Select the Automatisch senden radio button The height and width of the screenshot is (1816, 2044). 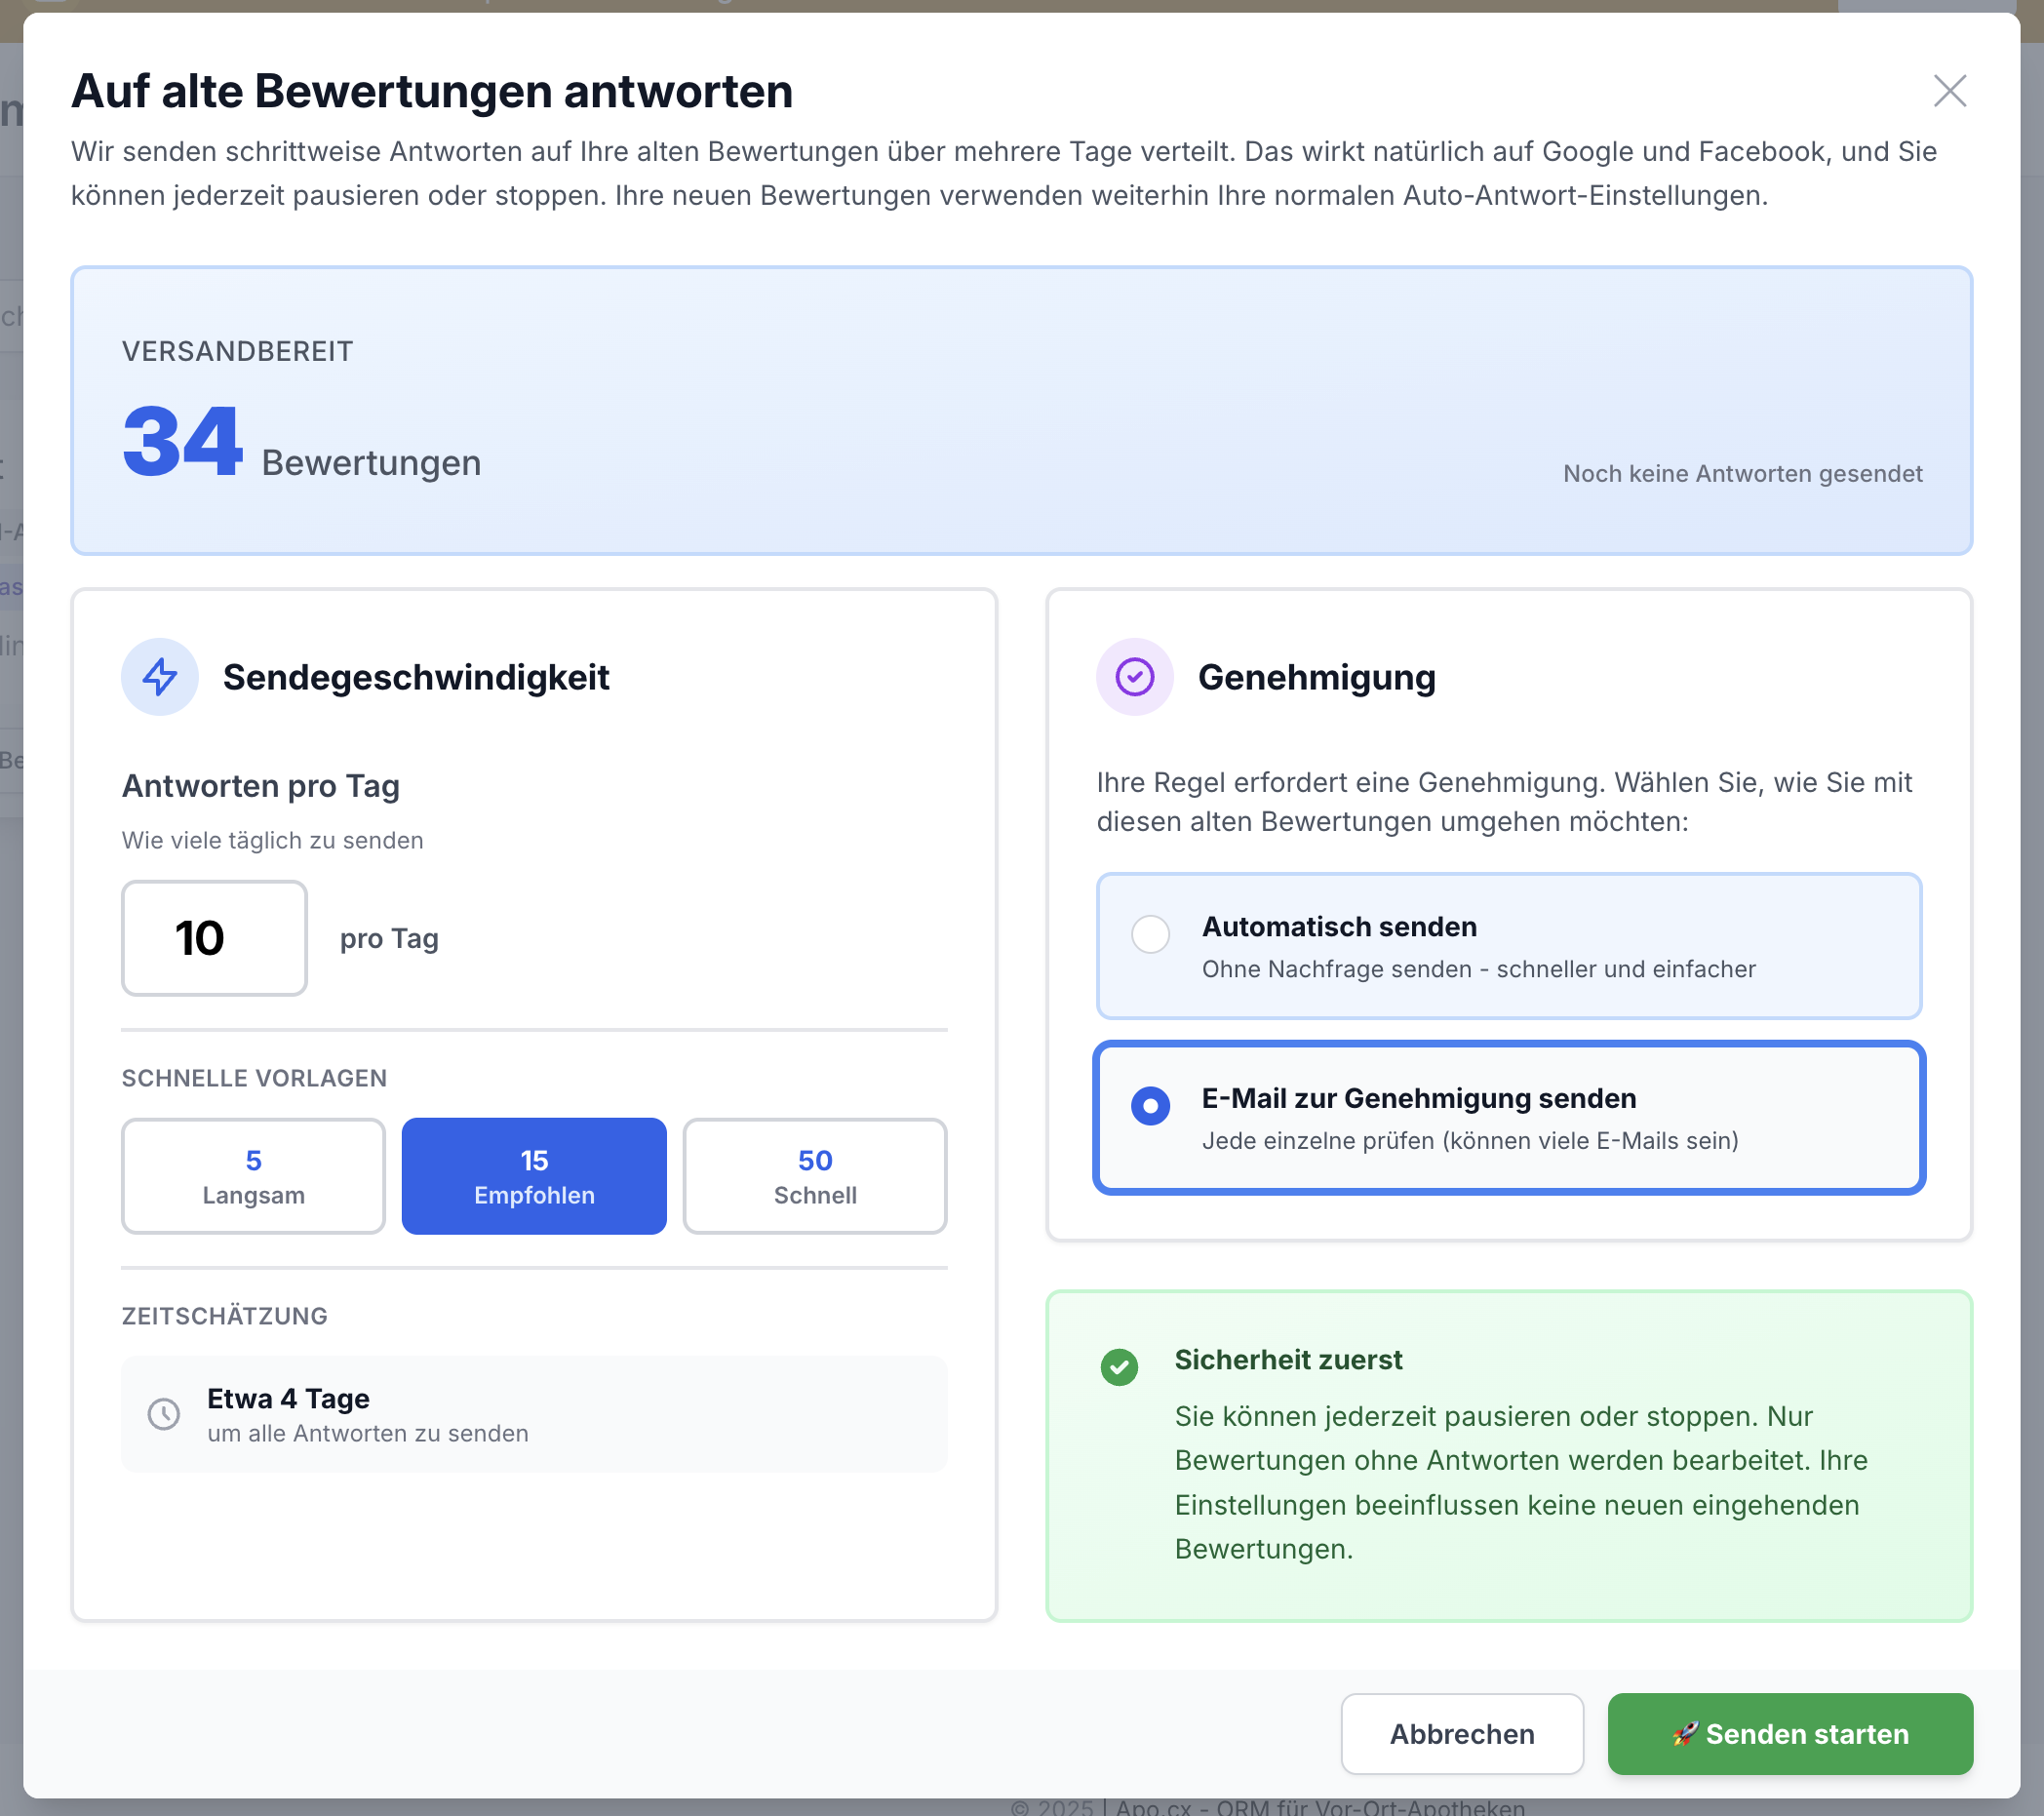coord(1150,934)
